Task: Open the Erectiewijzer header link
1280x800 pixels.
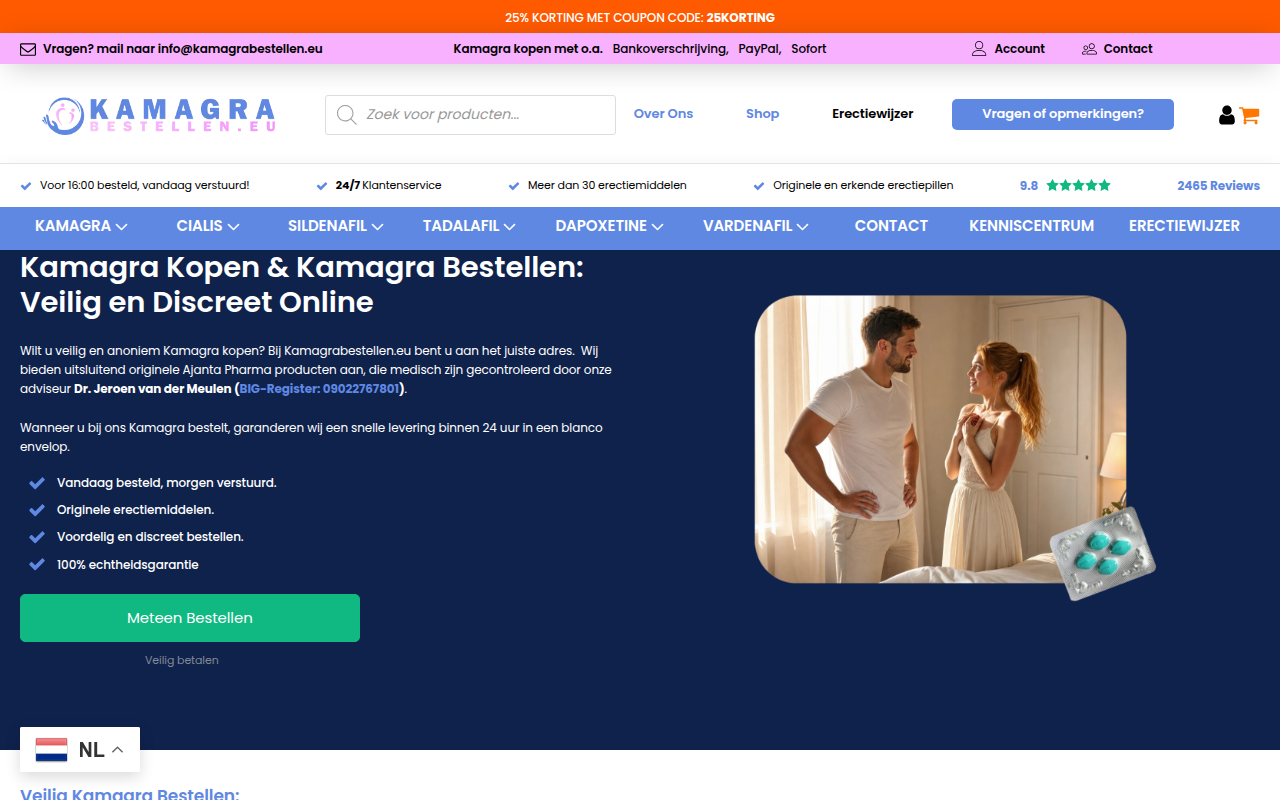Action: coord(872,114)
